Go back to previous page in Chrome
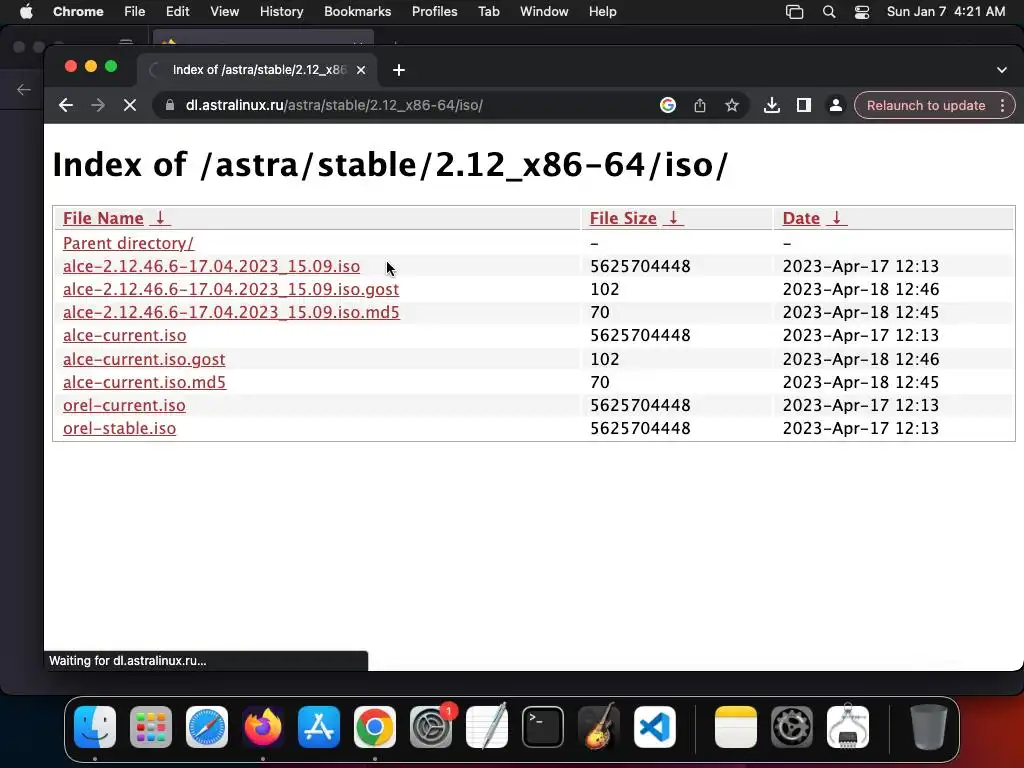 click(x=65, y=105)
